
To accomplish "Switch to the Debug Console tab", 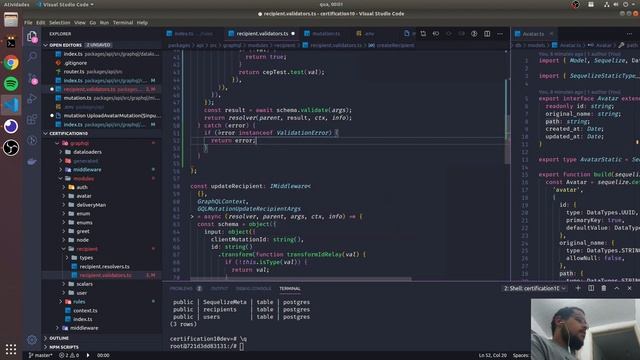I will point(253,288).
